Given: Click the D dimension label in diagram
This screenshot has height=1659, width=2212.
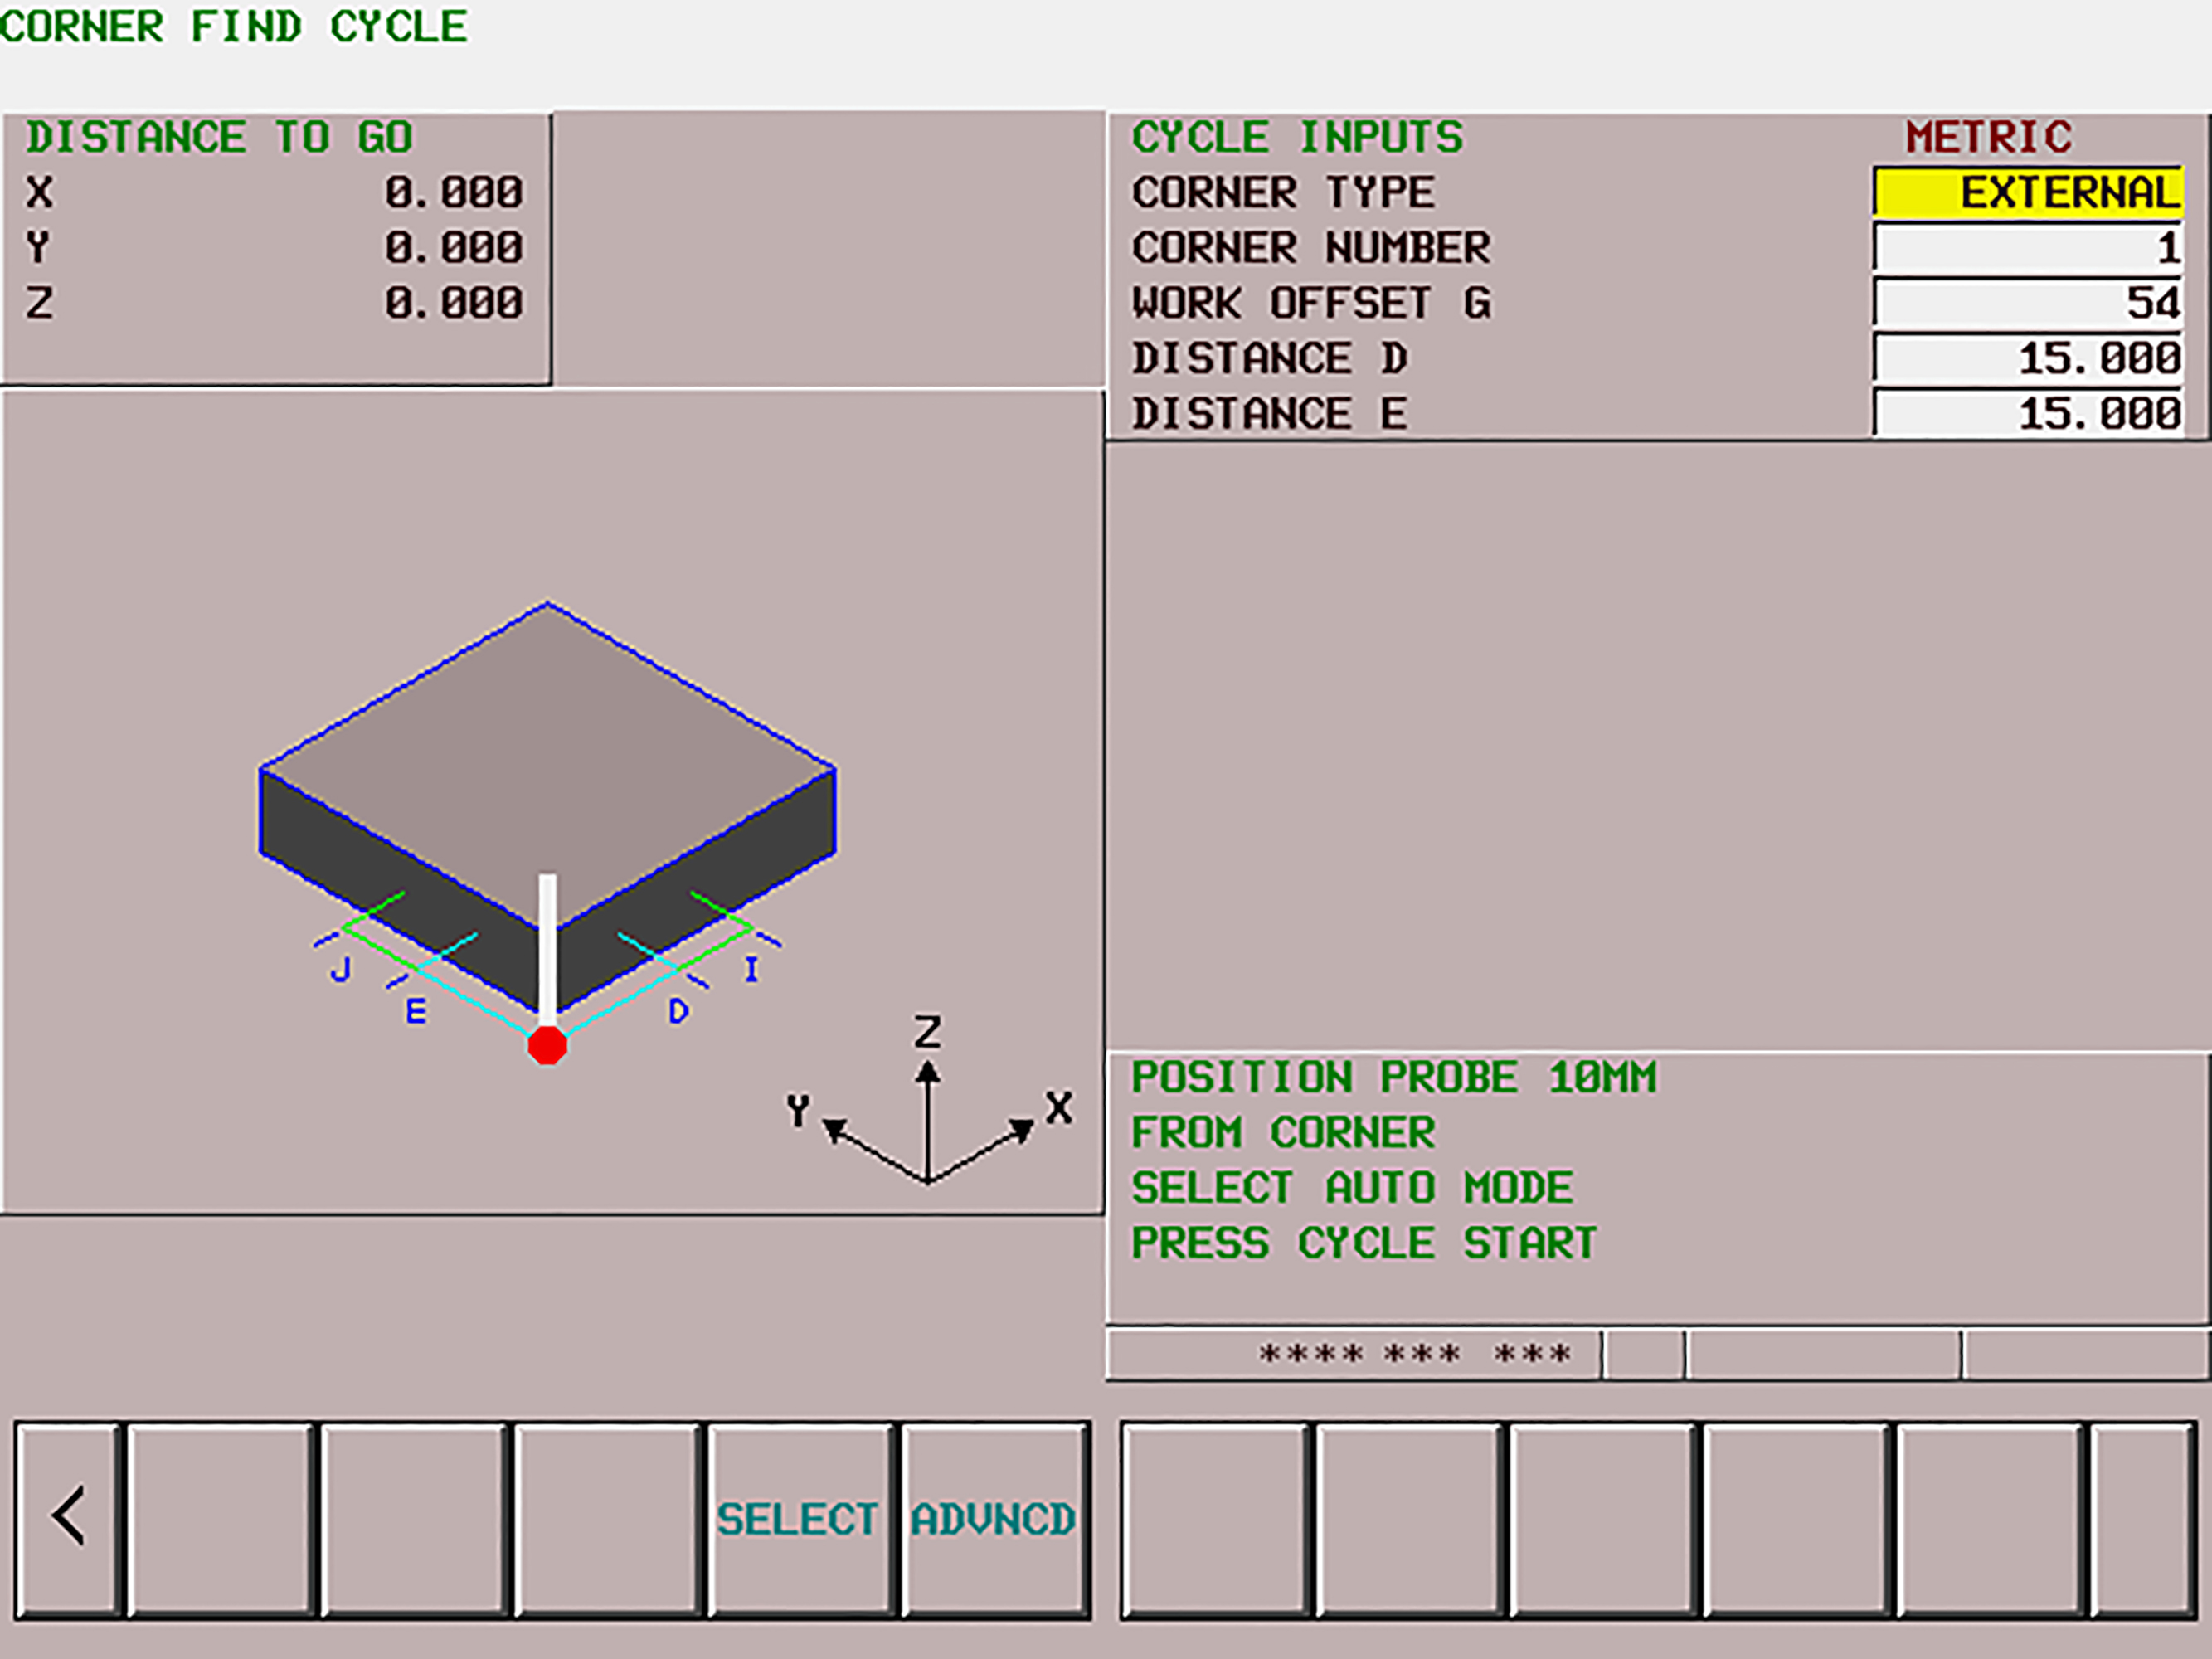Looking at the screenshot, I should coord(678,1011).
